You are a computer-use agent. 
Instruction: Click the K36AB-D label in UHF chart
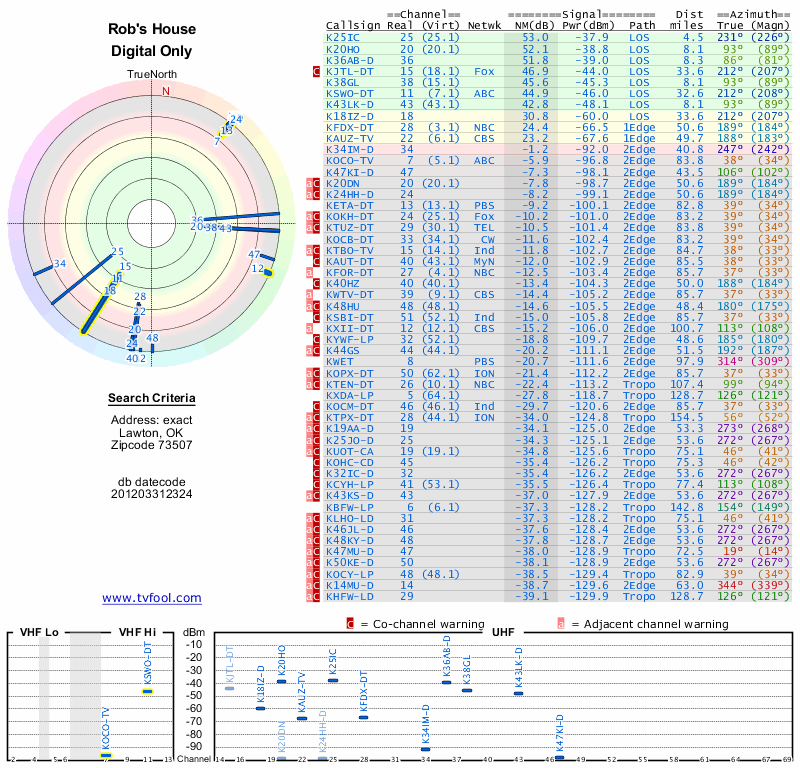(446, 656)
